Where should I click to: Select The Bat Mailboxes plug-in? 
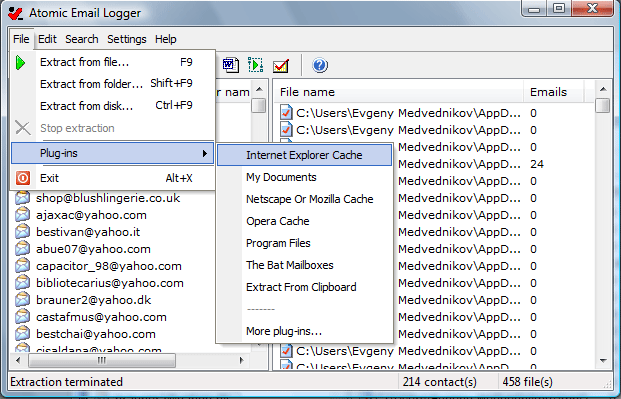click(x=305, y=265)
